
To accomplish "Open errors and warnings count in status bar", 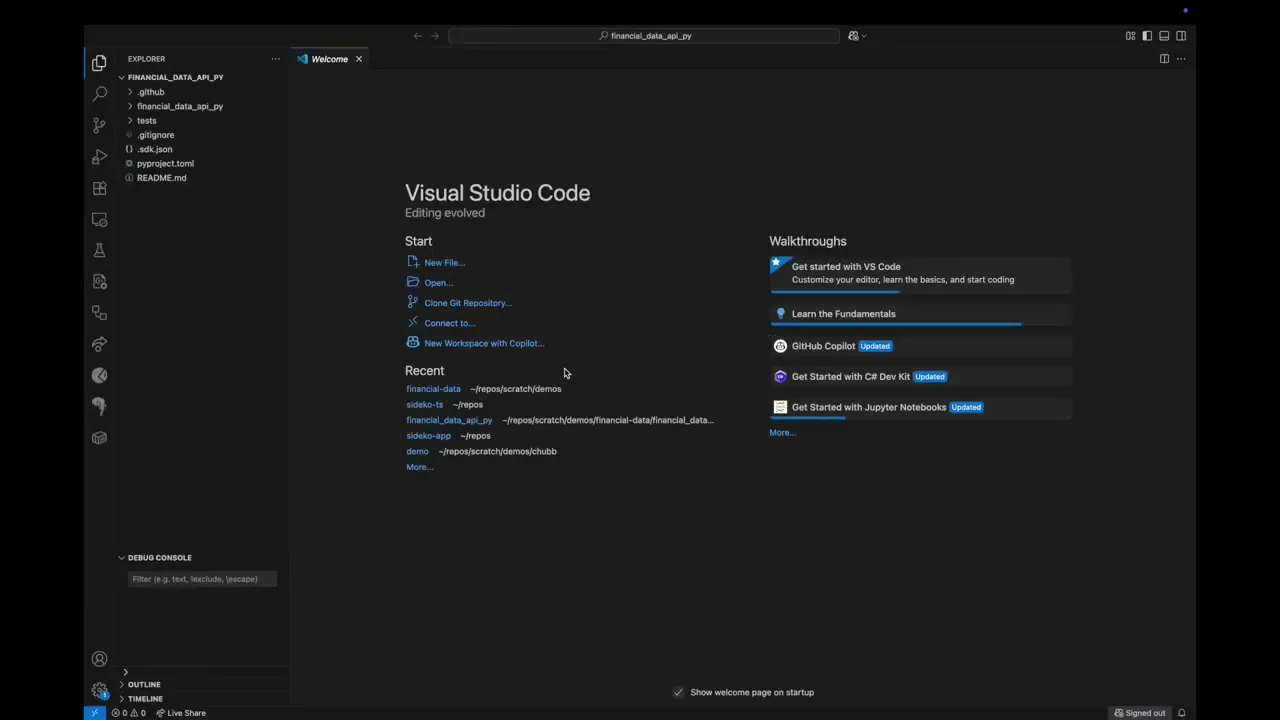I will 128,713.
